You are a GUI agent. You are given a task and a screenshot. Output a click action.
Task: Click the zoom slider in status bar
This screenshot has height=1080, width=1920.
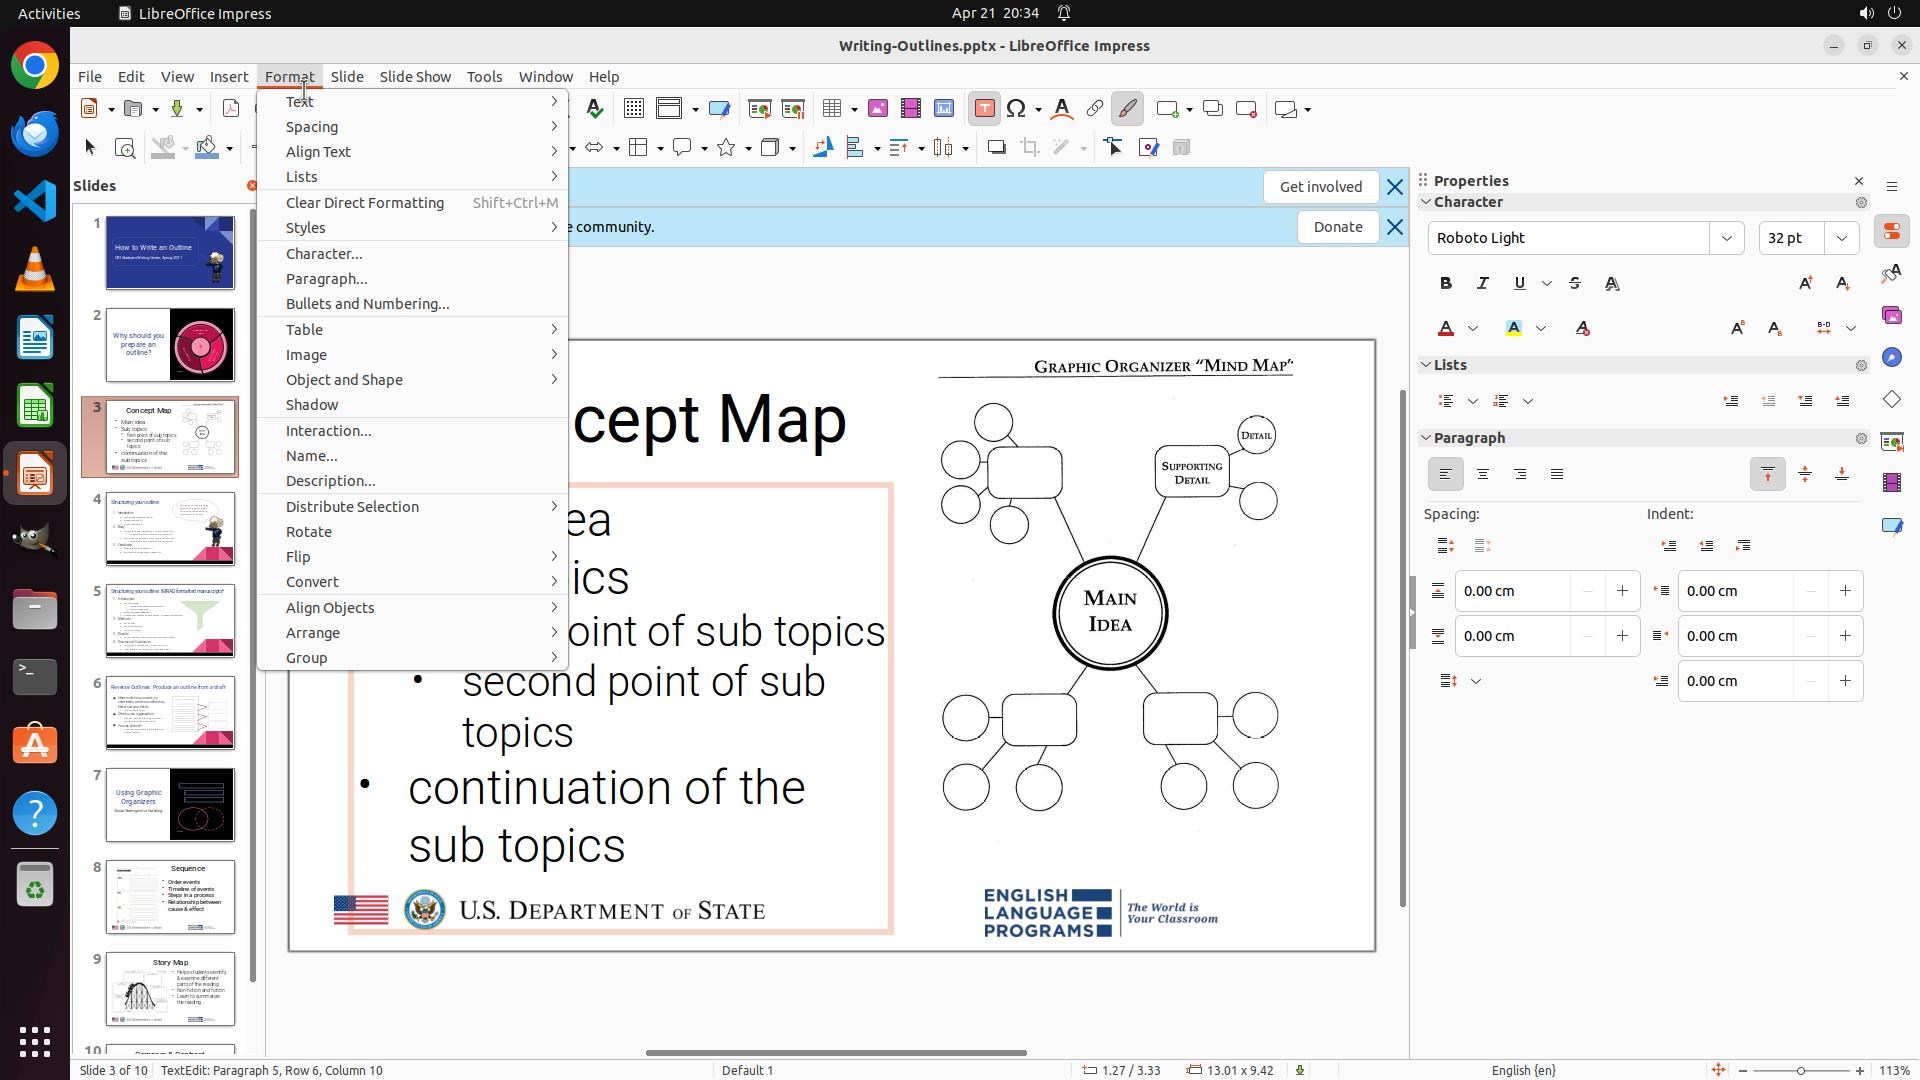pyautogui.click(x=1800, y=1071)
